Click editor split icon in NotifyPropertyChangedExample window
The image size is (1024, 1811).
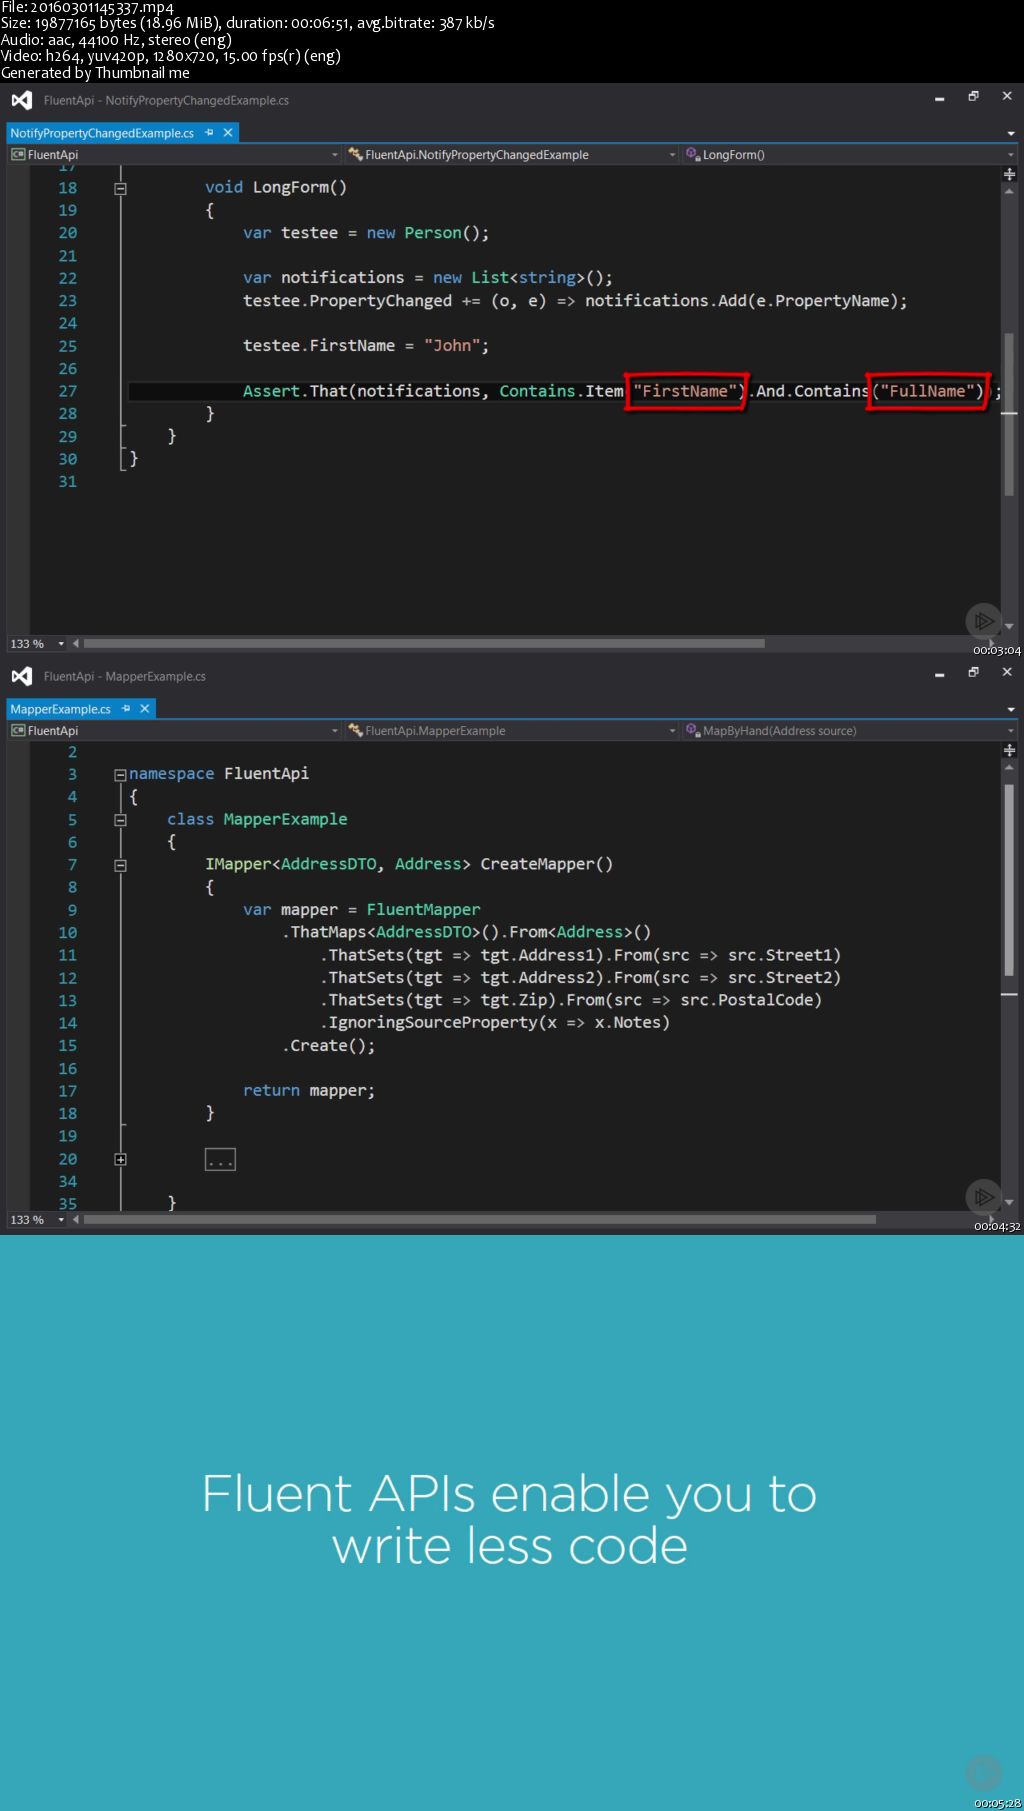point(1009,174)
